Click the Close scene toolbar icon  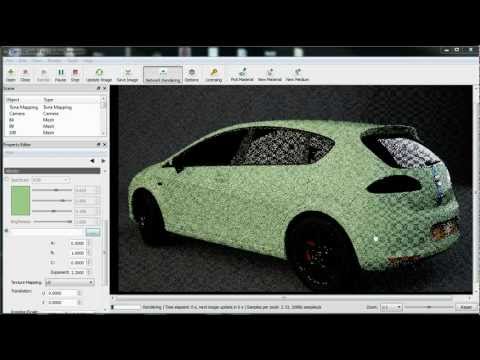click(x=25, y=75)
